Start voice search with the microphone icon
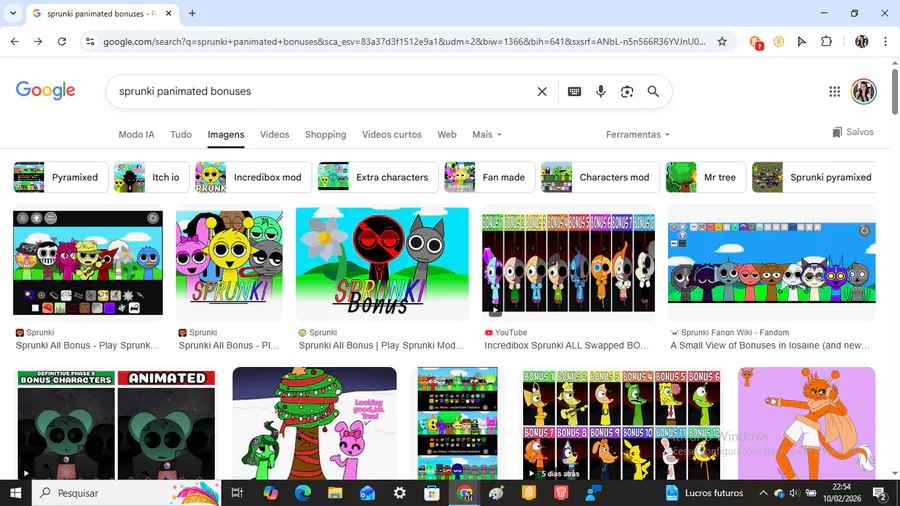The height and width of the screenshot is (506, 900). tap(600, 91)
